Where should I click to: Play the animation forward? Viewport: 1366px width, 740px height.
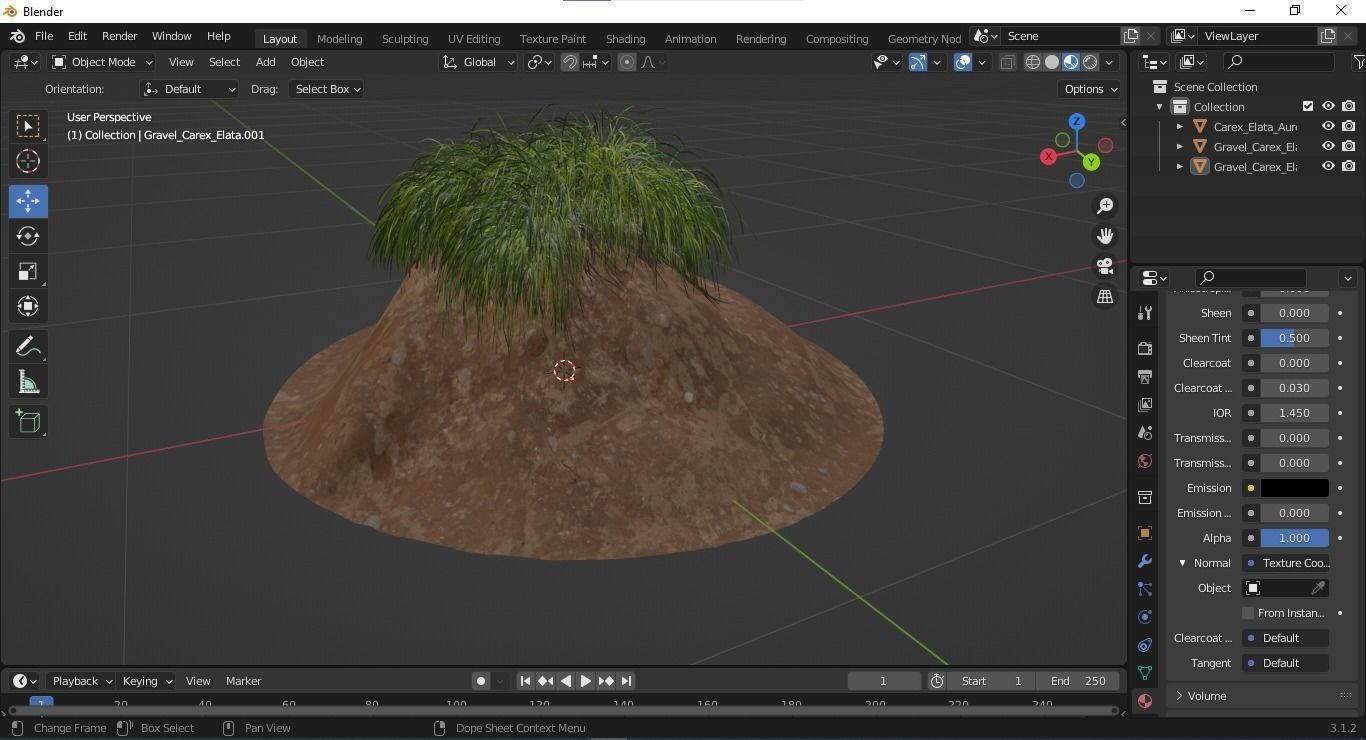click(586, 681)
